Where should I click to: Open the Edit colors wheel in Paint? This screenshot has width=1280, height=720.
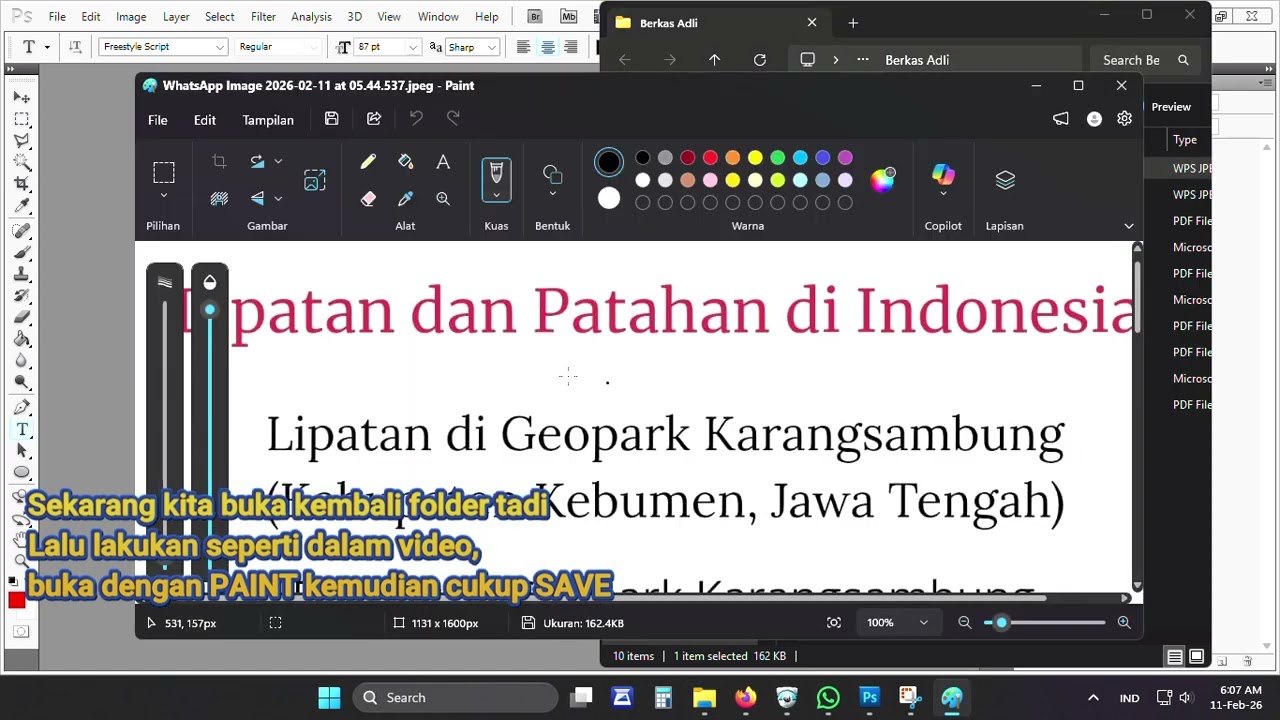pyautogui.click(x=883, y=179)
